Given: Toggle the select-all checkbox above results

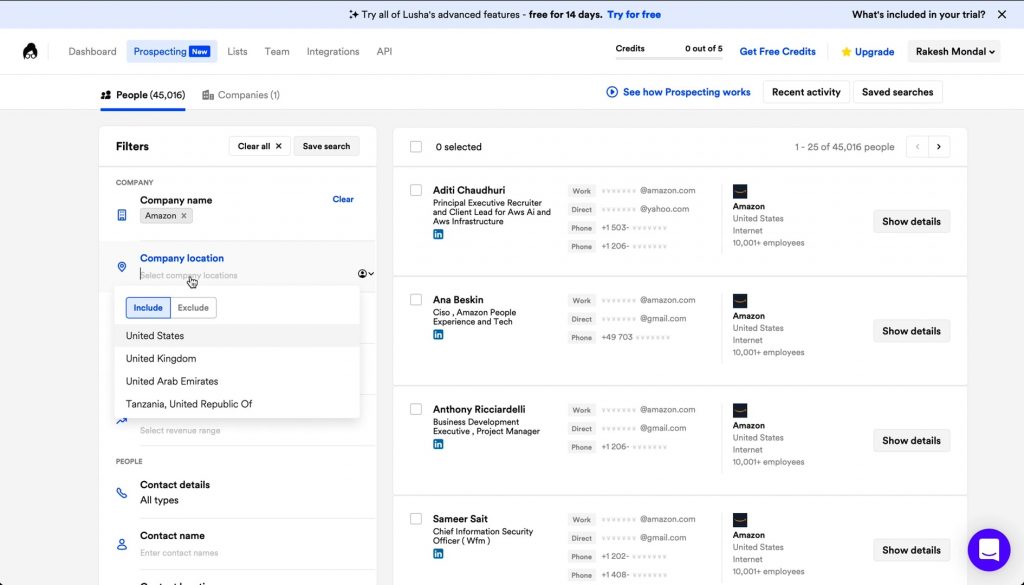Looking at the screenshot, I should [415, 146].
